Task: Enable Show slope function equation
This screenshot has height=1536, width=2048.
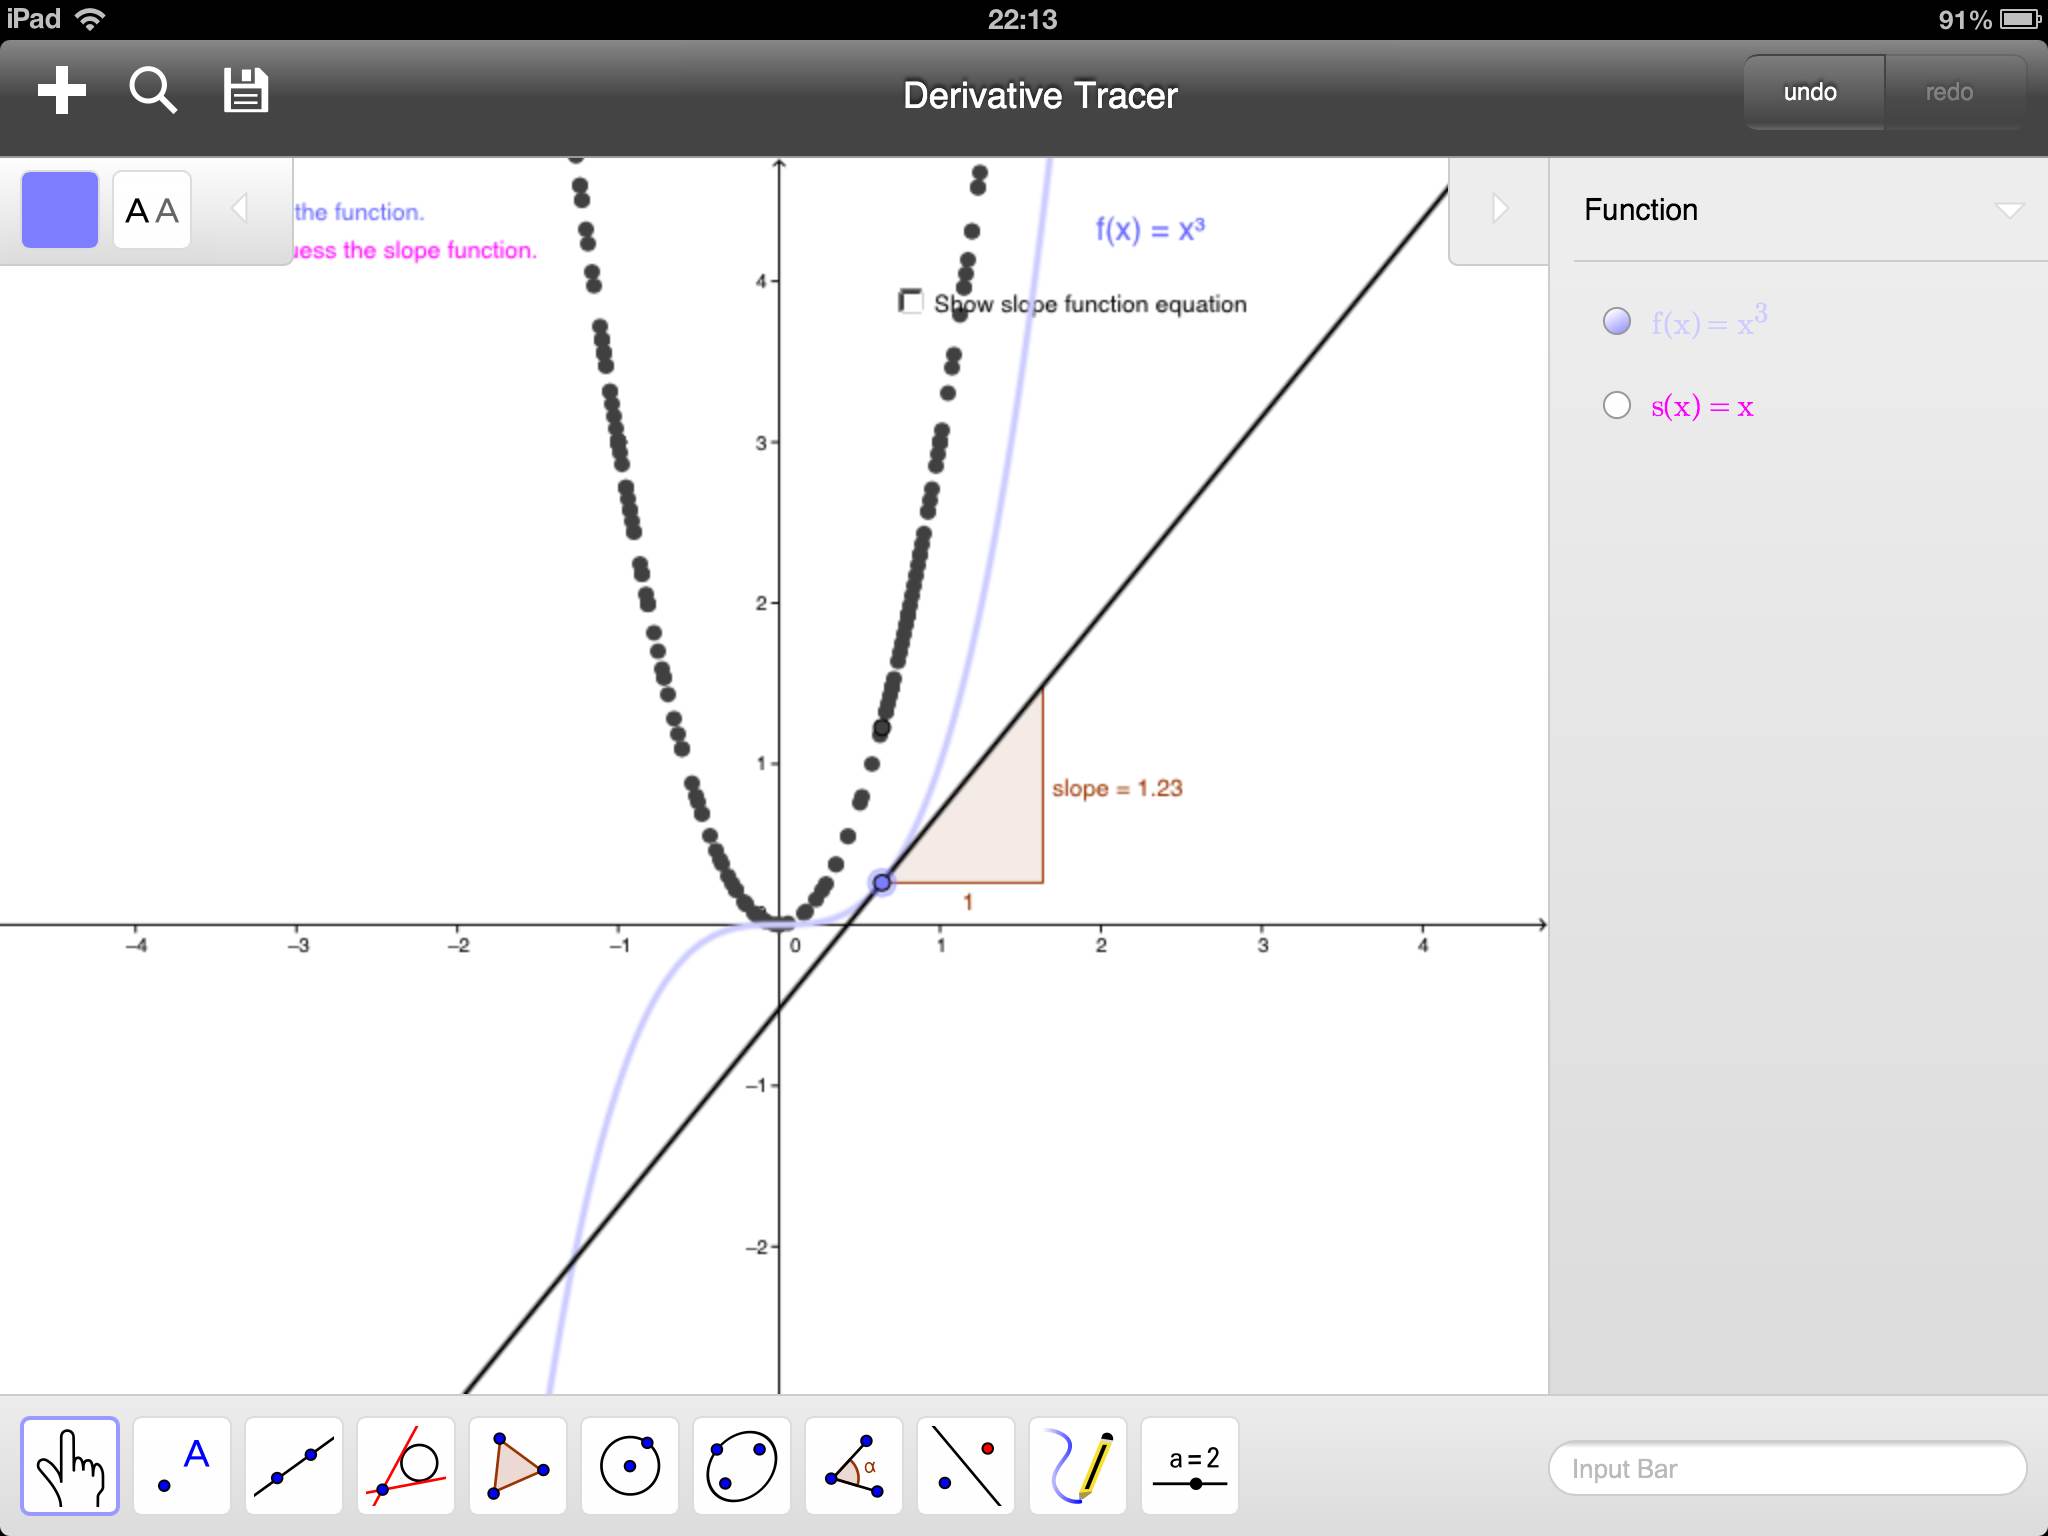Action: pyautogui.click(x=911, y=301)
